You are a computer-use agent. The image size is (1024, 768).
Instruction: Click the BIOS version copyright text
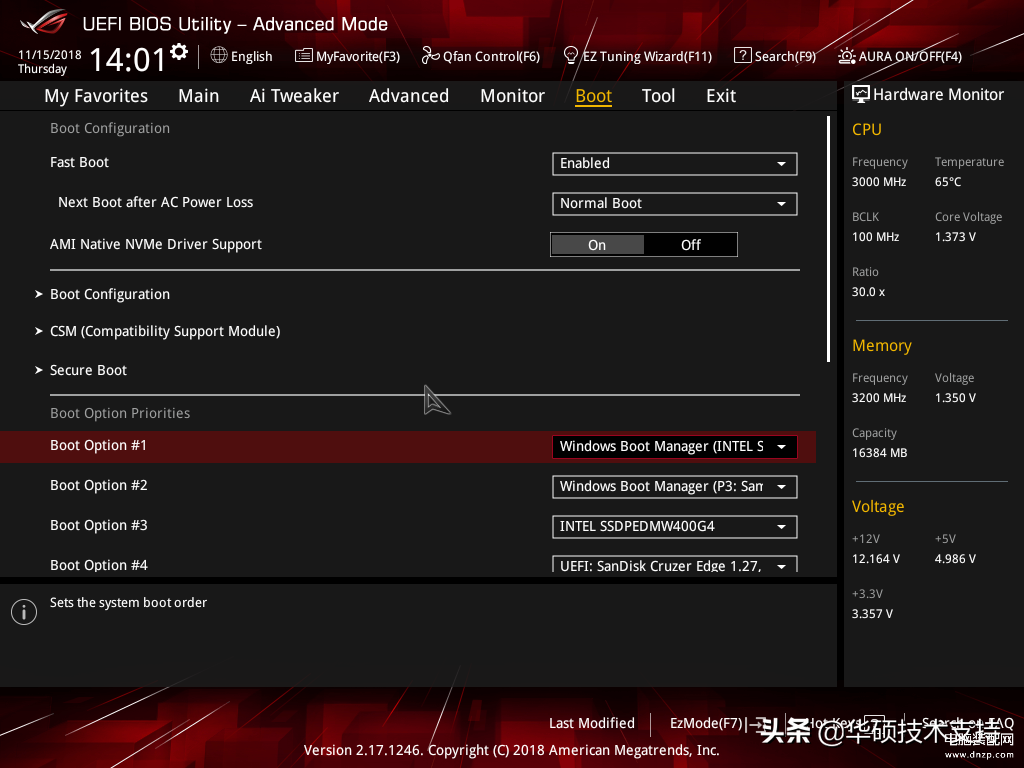[511, 750]
